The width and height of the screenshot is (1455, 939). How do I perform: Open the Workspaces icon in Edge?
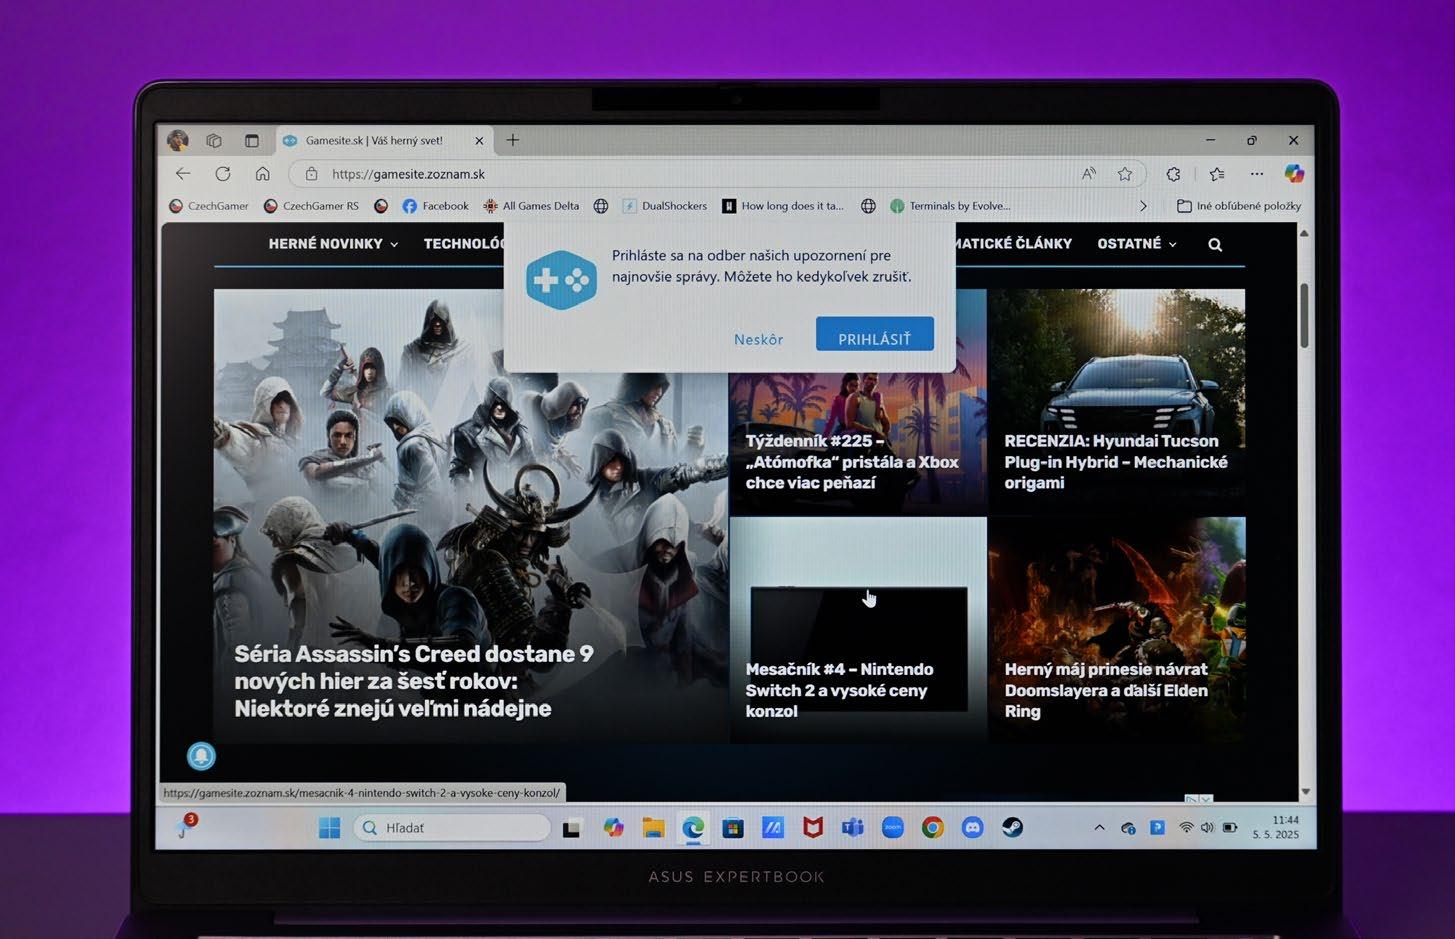(214, 141)
